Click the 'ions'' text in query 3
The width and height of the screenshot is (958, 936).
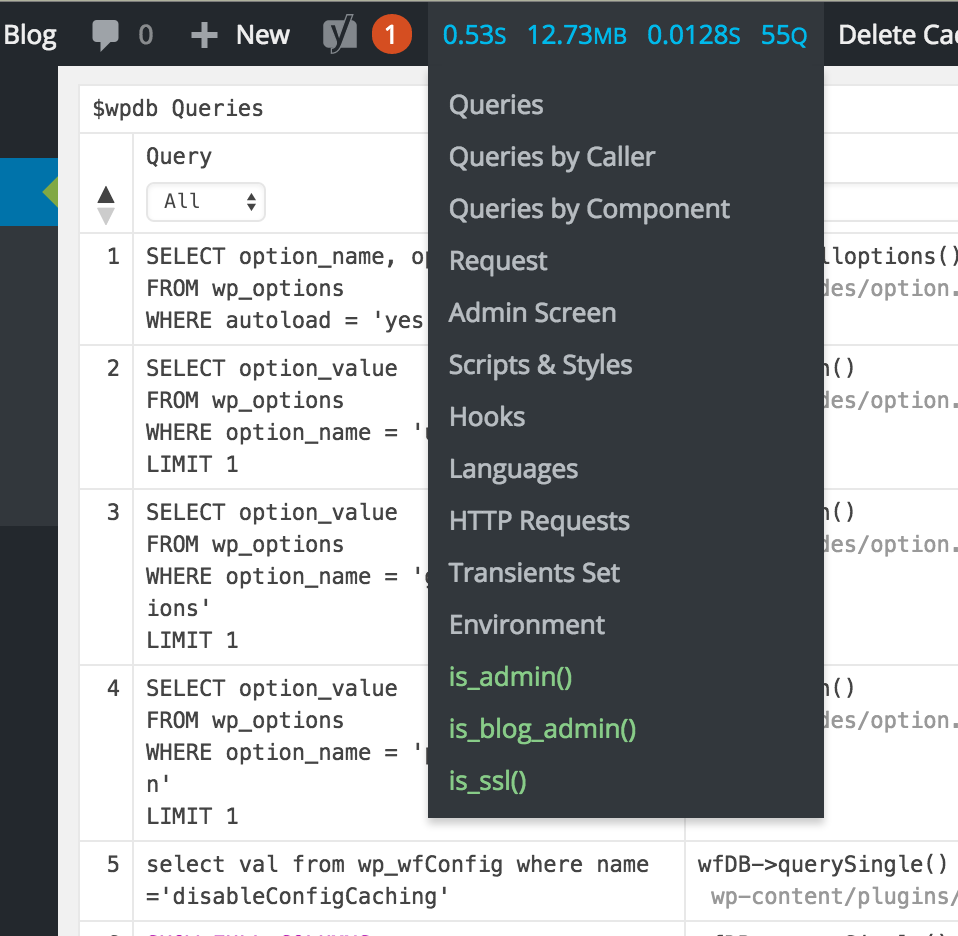tap(178, 609)
